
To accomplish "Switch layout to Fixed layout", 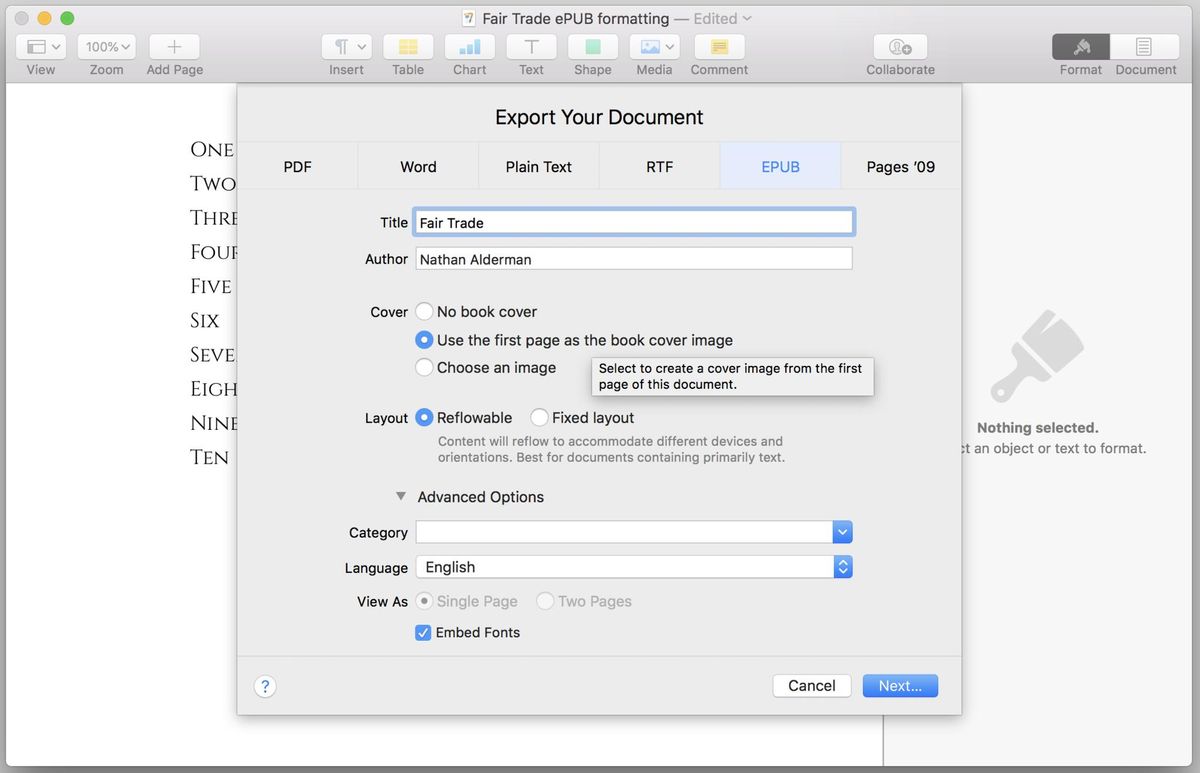I will 539,417.
